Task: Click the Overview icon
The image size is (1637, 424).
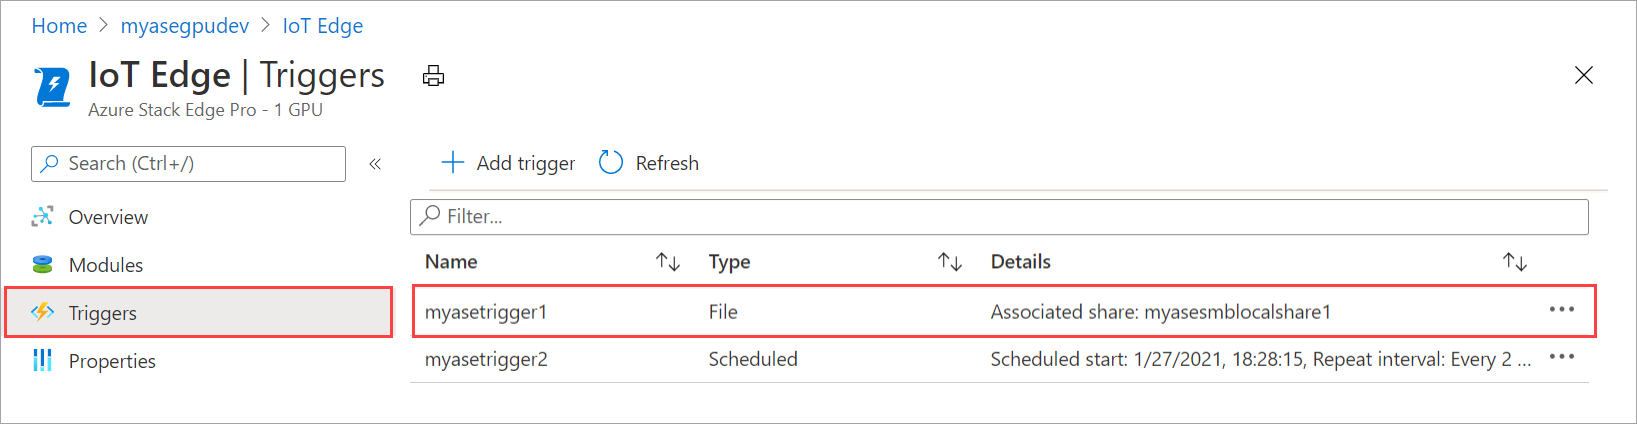Action: [x=42, y=216]
